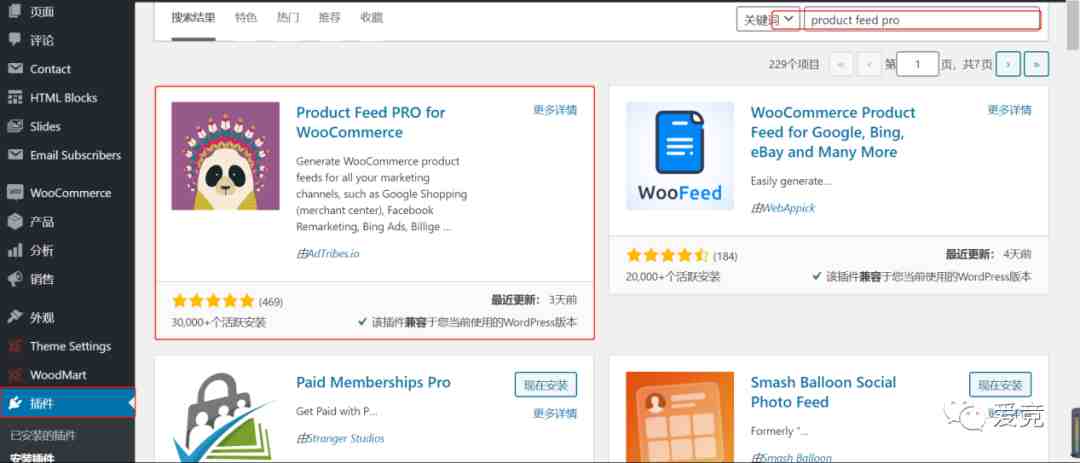Go to the first page of results
The height and width of the screenshot is (463, 1080).
coord(841,64)
